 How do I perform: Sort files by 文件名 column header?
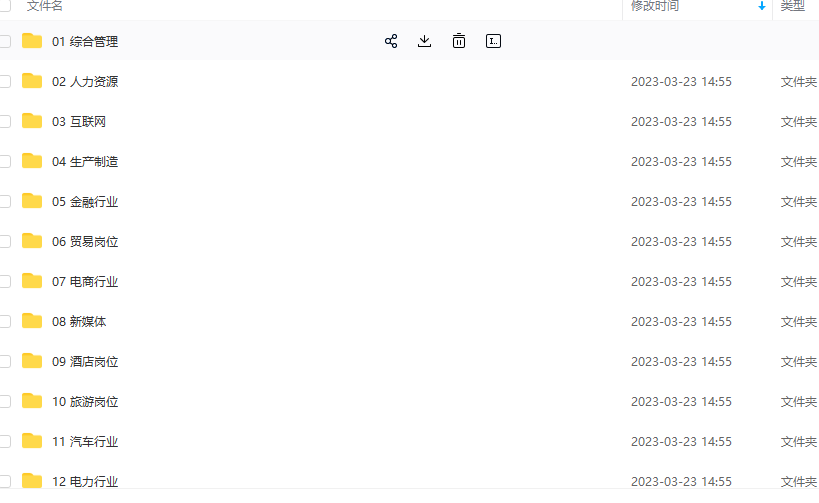click(45, 6)
